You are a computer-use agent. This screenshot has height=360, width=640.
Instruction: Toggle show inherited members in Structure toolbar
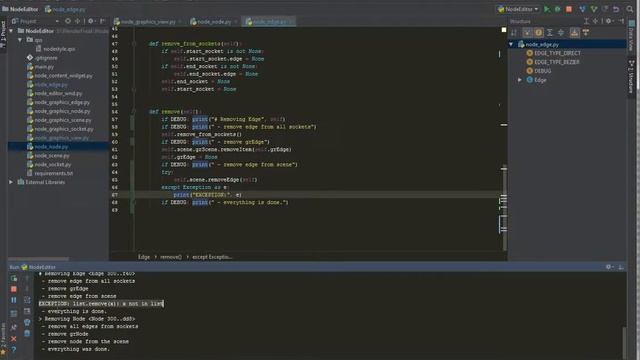click(527, 33)
